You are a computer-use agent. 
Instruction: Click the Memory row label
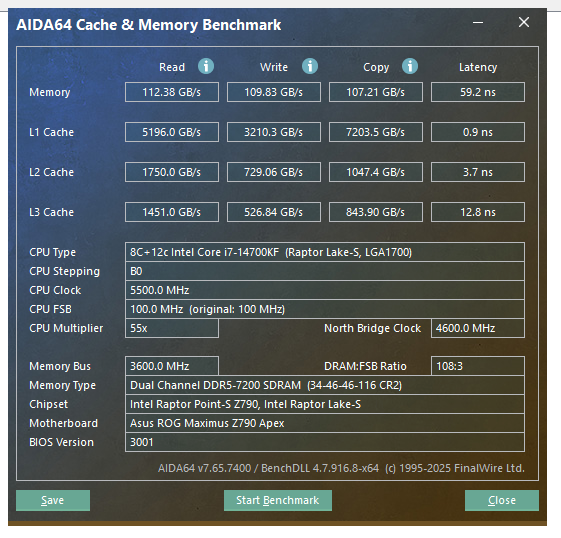coord(50,92)
